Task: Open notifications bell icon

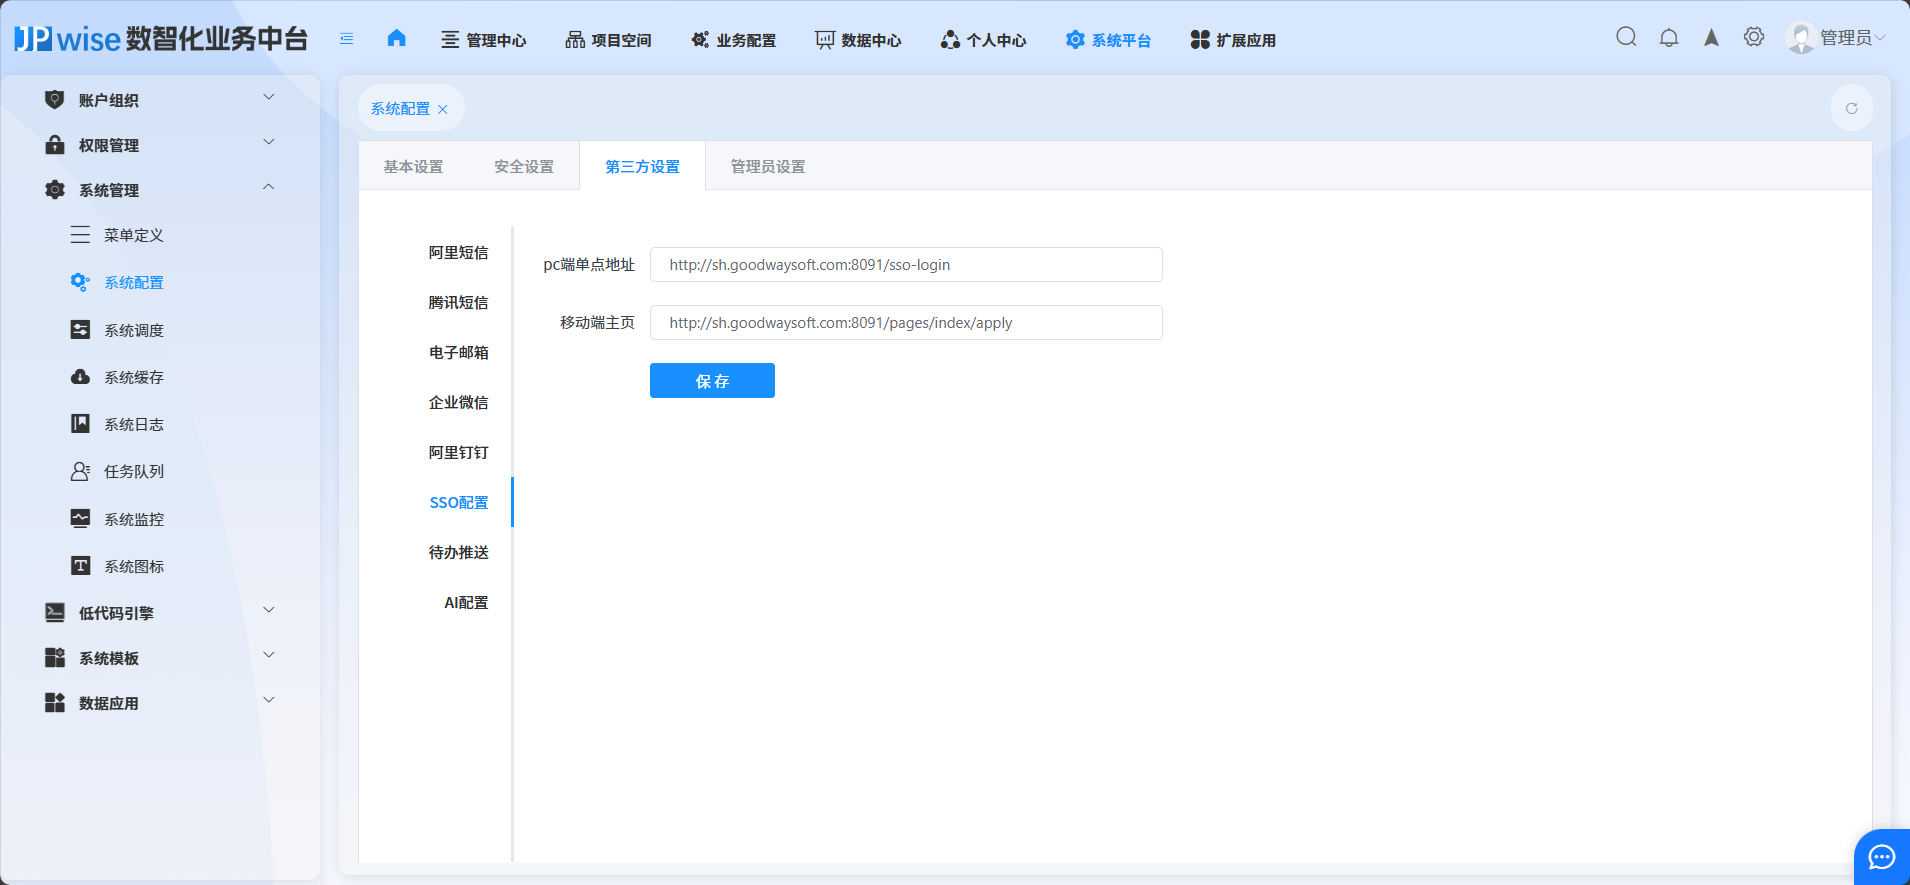Action: tap(1669, 38)
